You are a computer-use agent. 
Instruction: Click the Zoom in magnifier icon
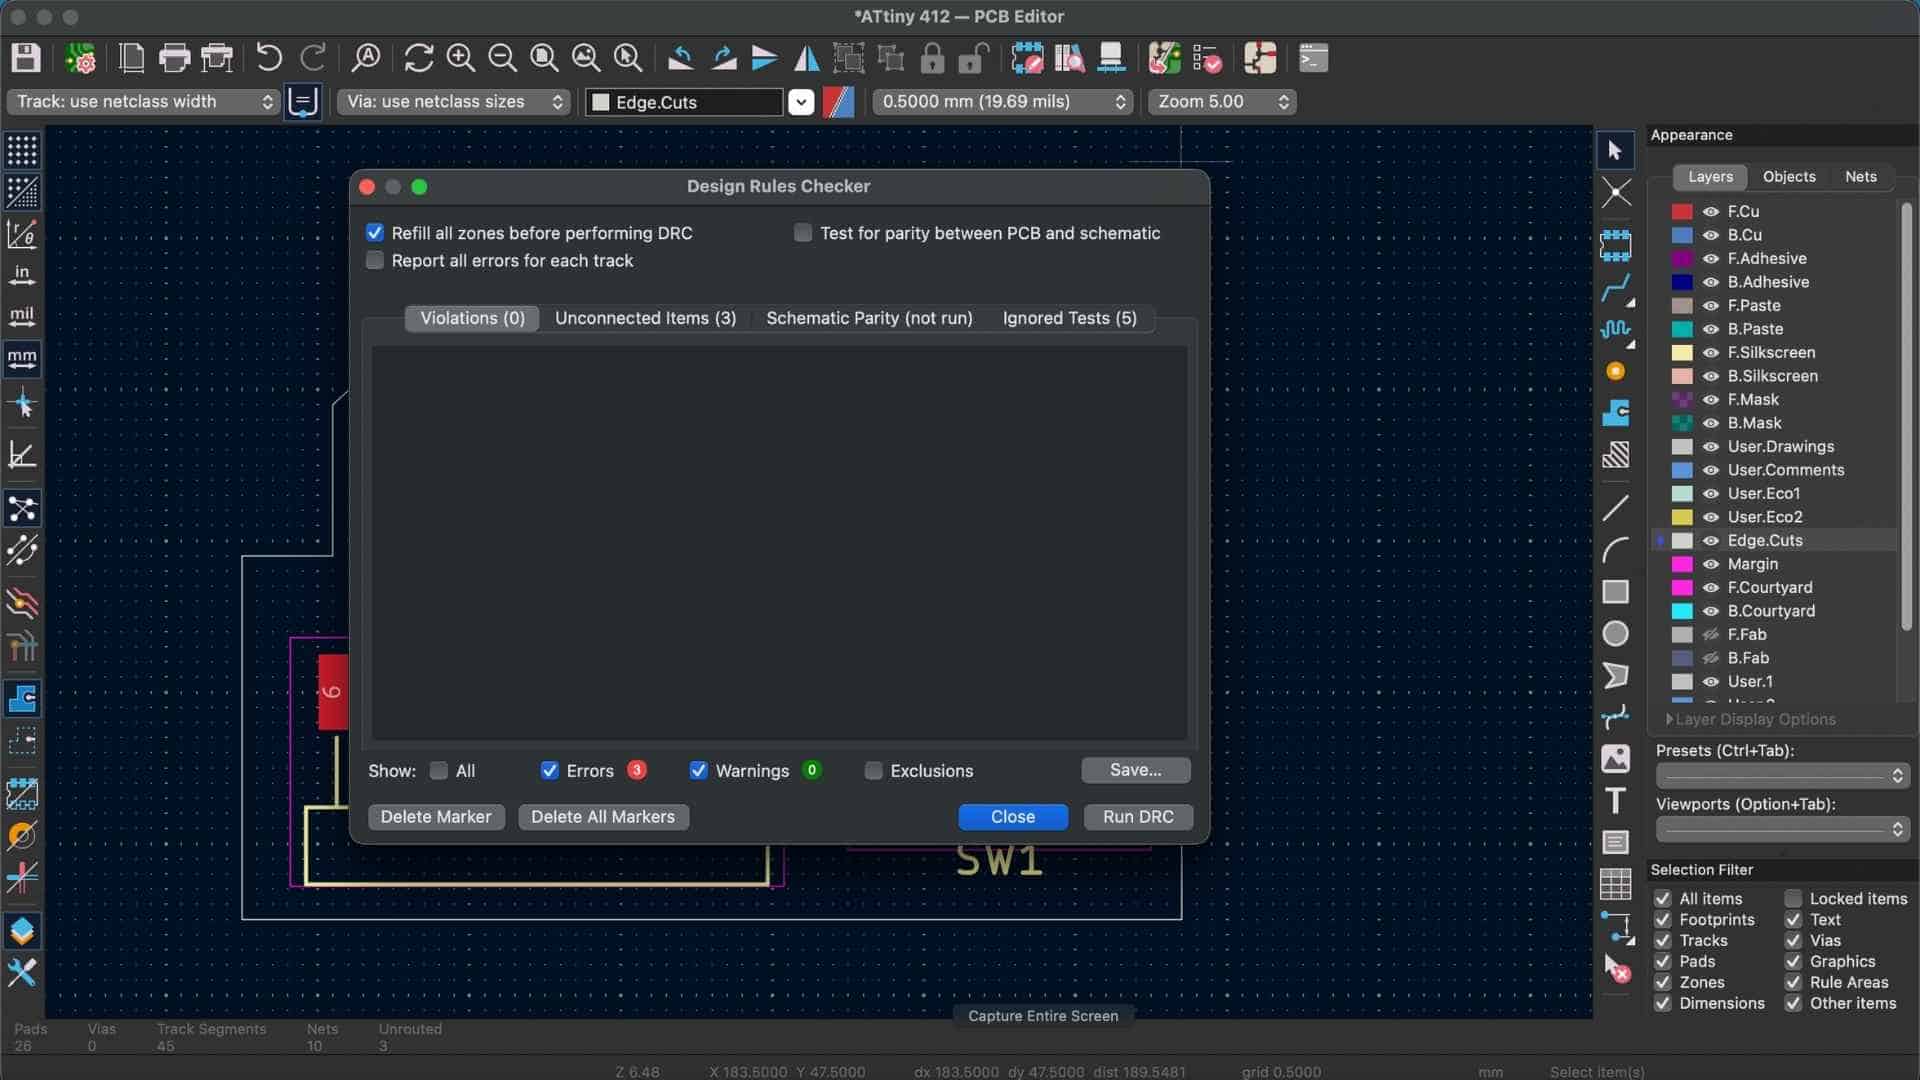tap(460, 58)
